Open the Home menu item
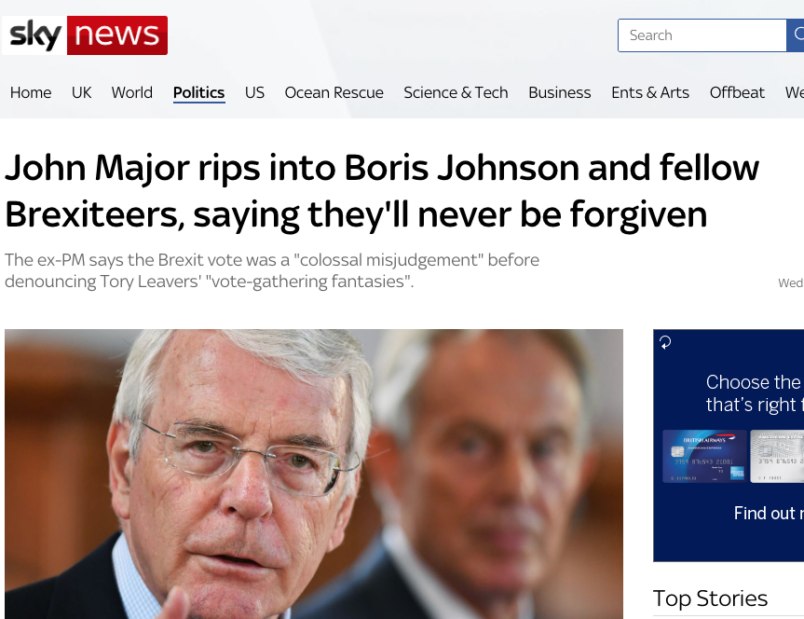 pyautogui.click(x=31, y=92)
